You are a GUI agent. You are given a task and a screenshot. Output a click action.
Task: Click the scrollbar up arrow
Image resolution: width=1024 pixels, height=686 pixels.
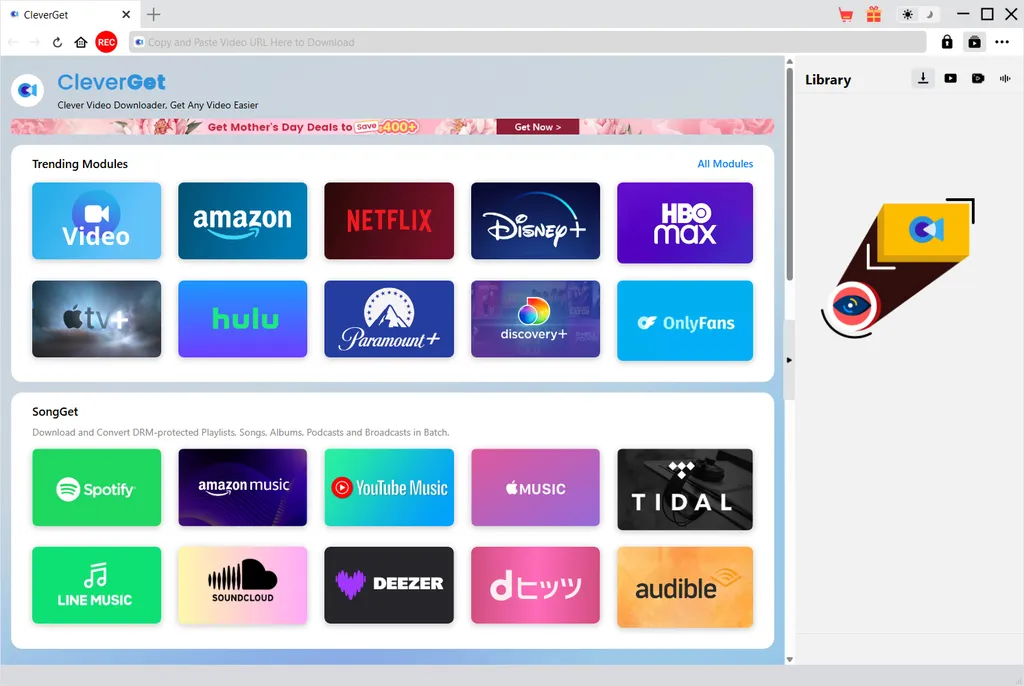(790, 61)
